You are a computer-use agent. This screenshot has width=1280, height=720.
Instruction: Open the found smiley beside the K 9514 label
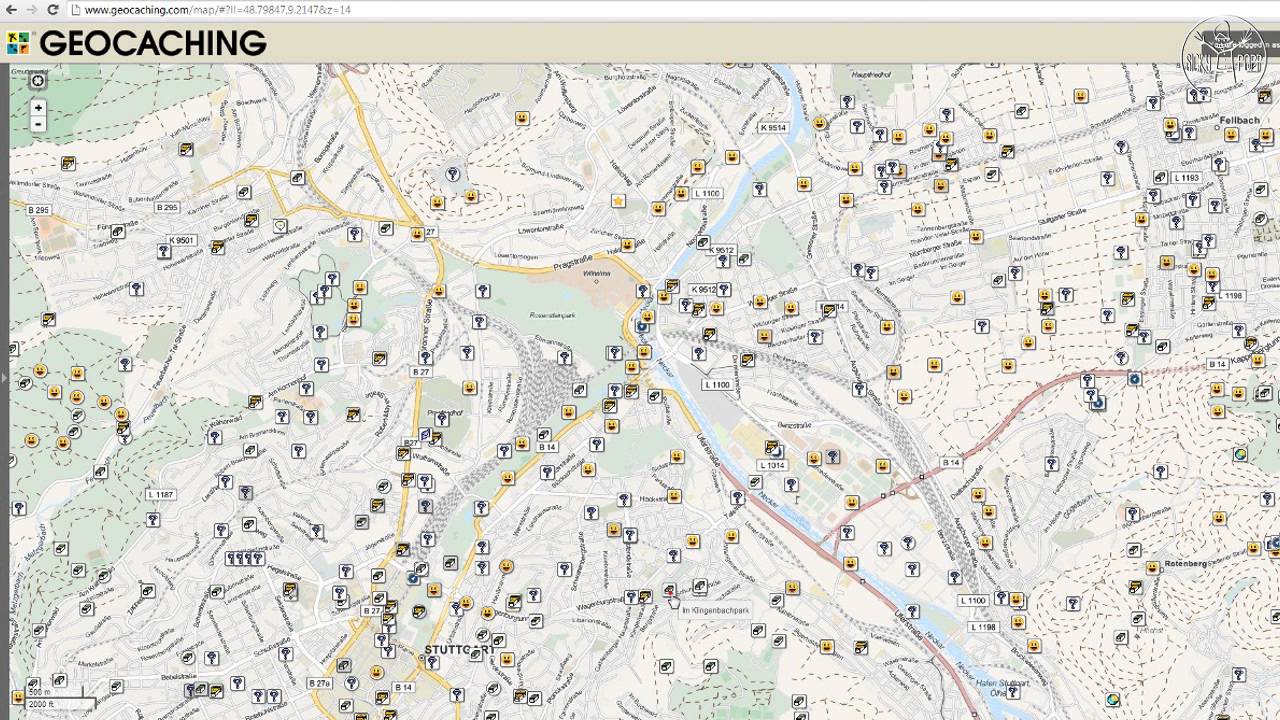[x=819, y=124]
